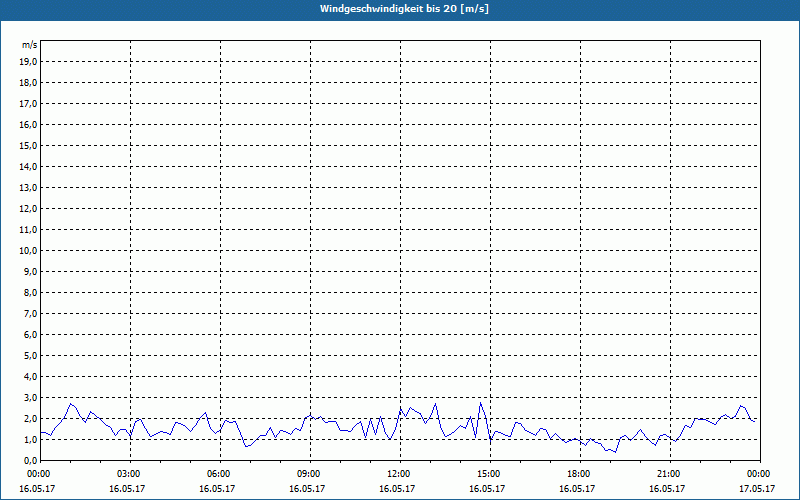Pick the "1,0" y-axis label

click(31, 439)
